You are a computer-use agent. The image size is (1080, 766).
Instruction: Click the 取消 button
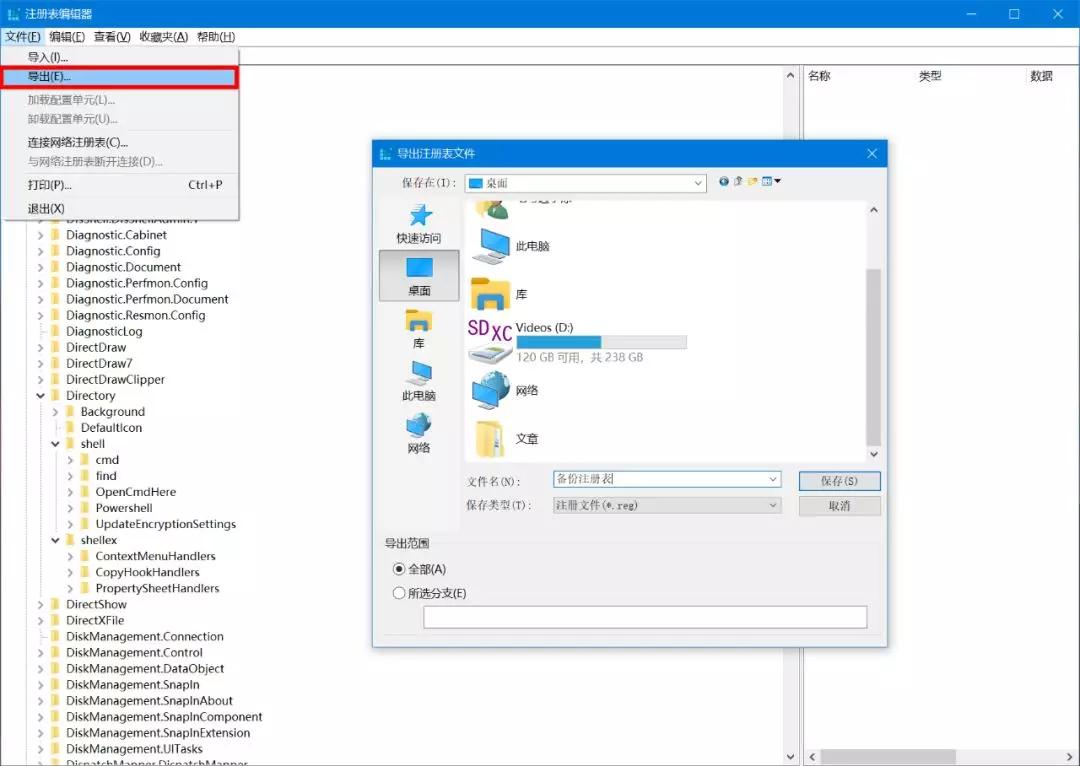coord(839,506)
